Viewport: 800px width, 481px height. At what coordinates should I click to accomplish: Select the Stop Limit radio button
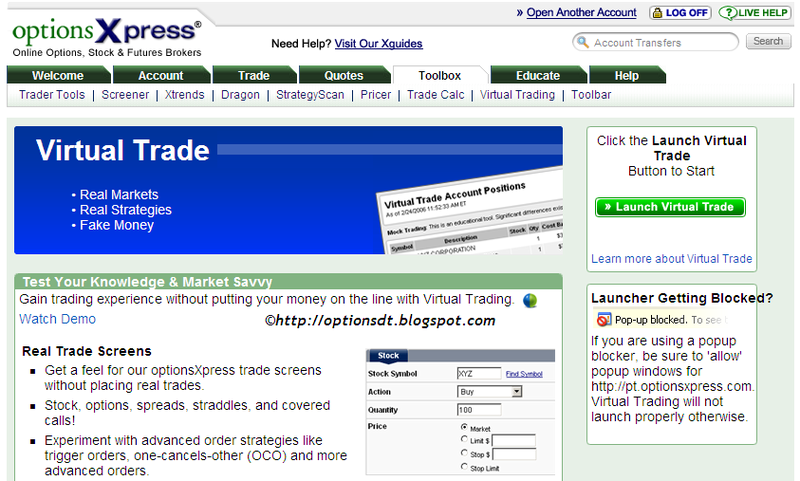coord(464,467)
